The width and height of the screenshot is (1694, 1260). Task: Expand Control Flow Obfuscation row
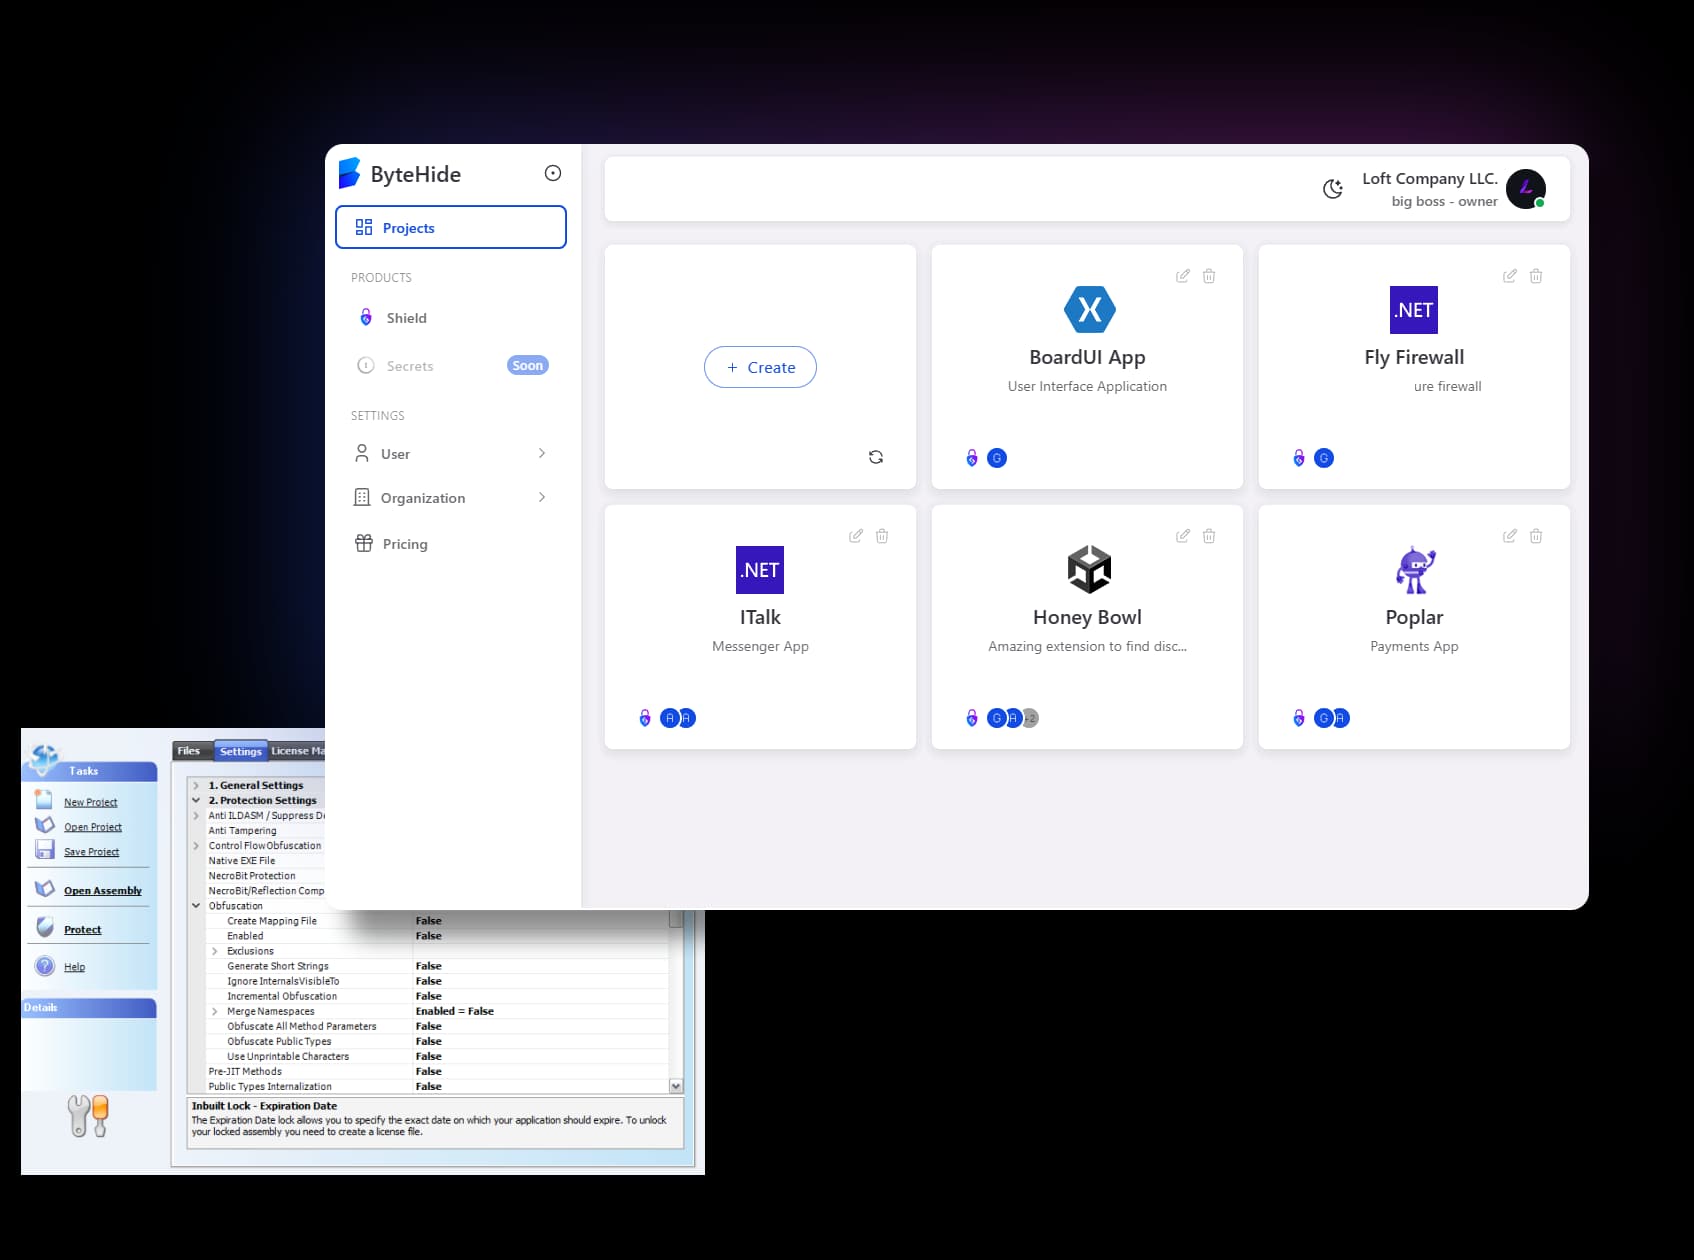coord(196,846)
